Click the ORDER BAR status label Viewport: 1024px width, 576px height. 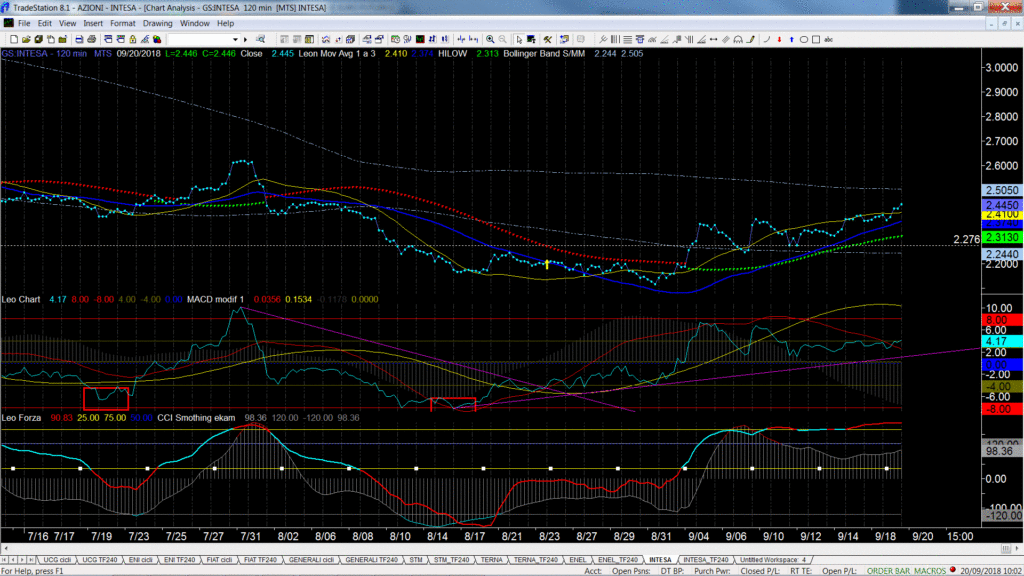888,571
